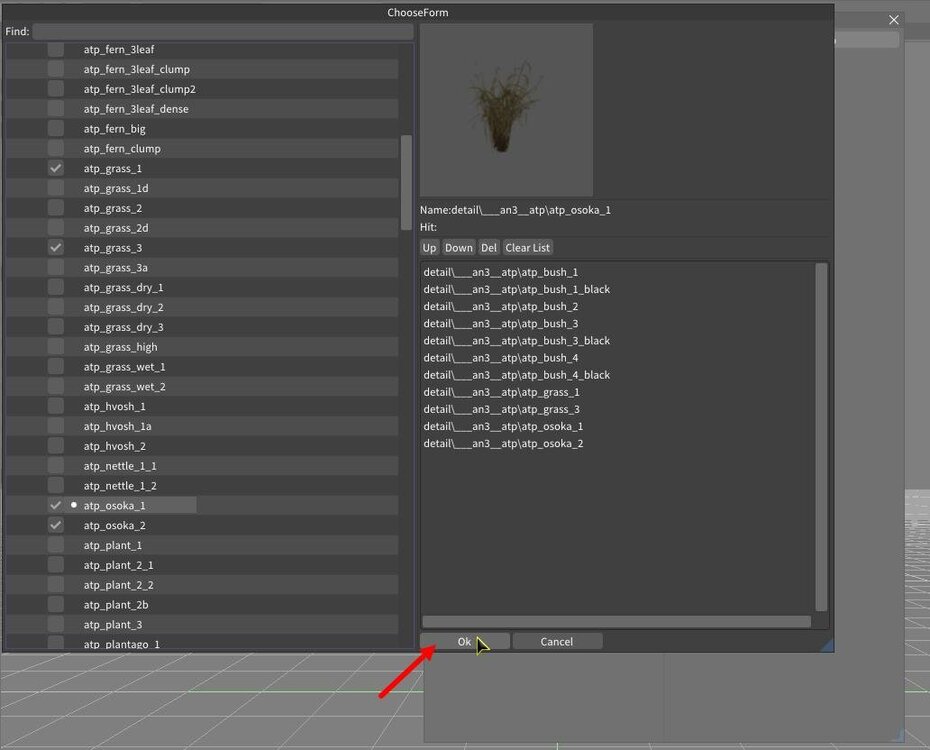Uncheck atp_osoka_1 checkbox
The width and height of the screenshot is (930, 750).
click(x=56, y=505)
